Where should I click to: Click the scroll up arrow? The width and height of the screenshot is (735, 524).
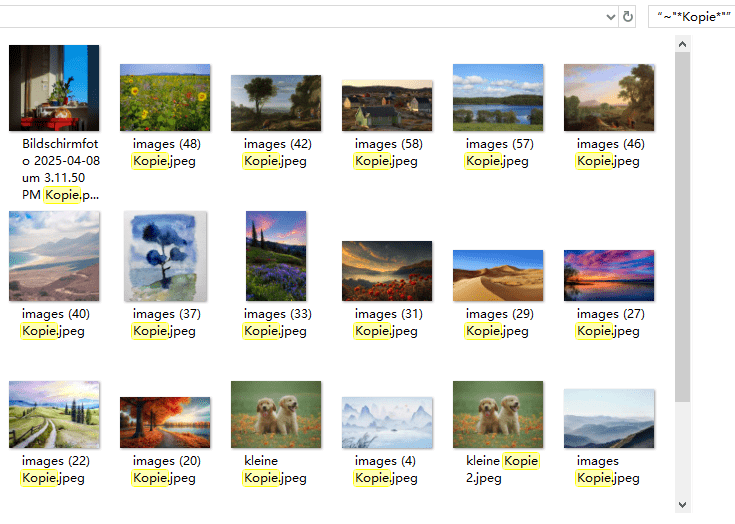(683, 44)
